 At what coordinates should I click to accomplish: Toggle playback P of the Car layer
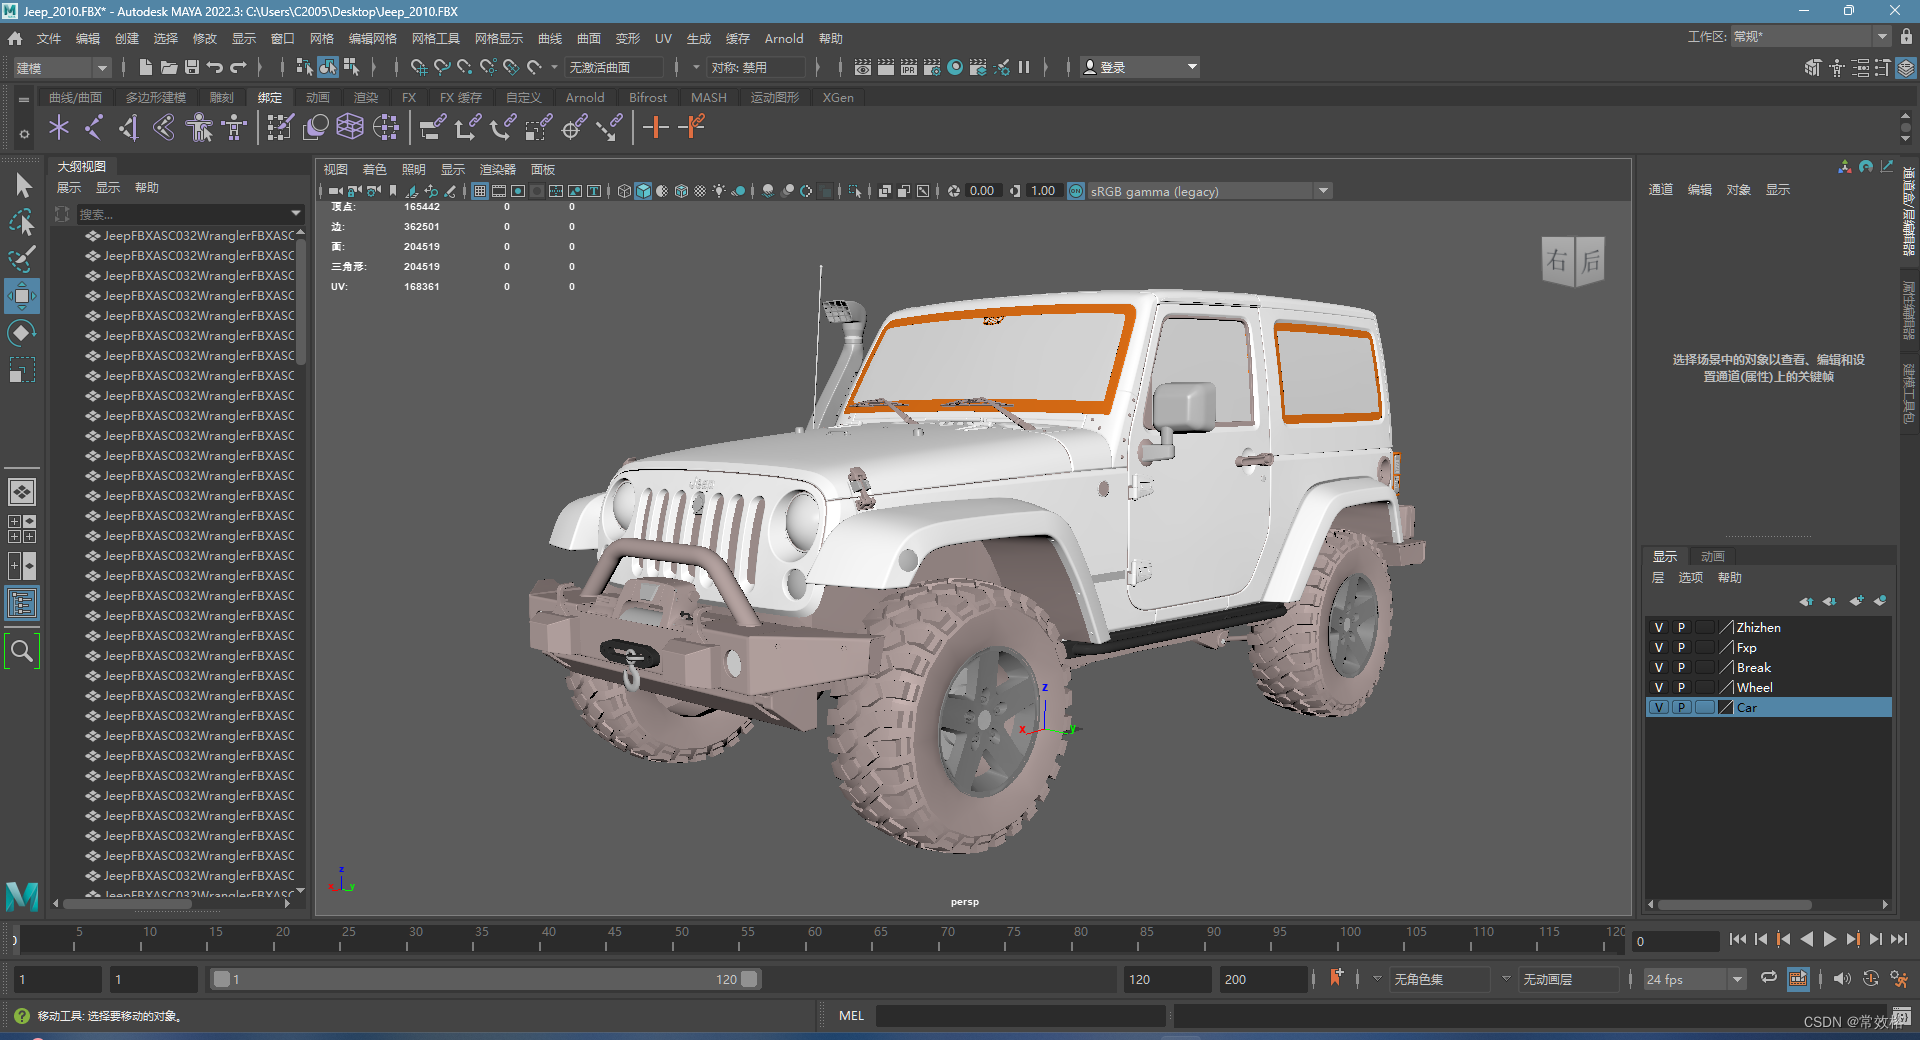point(1681,708)
